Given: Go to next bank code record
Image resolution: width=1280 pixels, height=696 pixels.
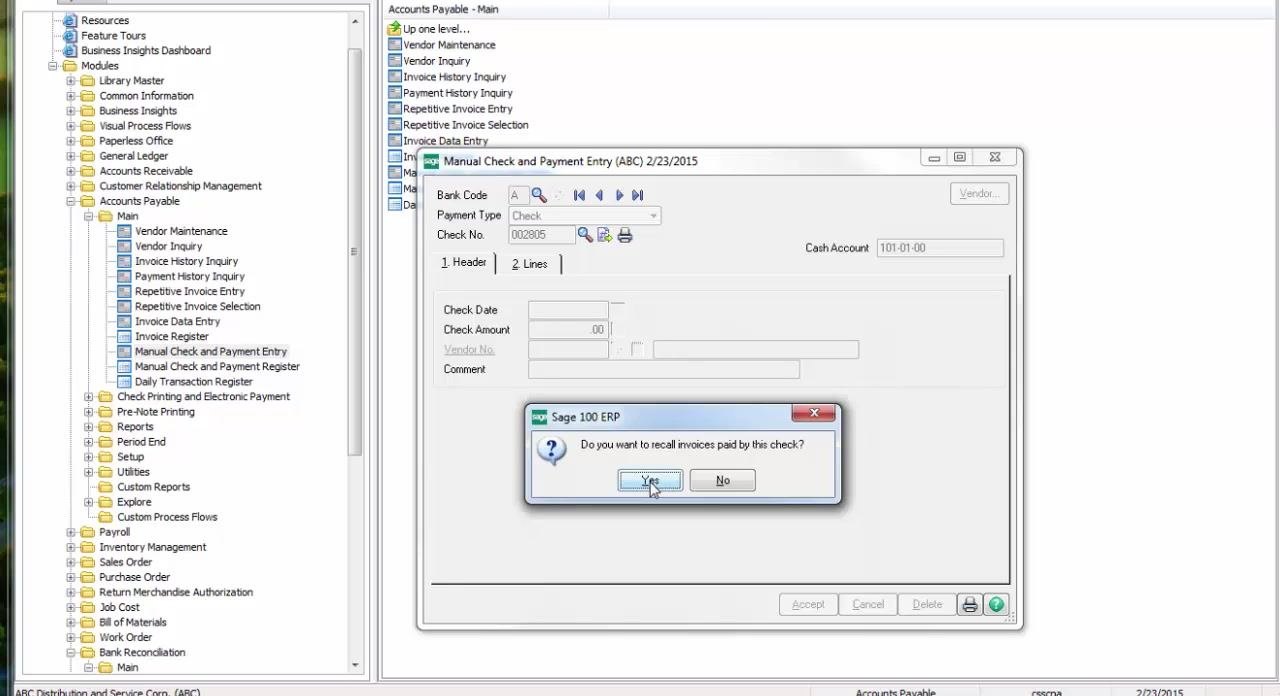Looking at the screenshot, I should 619,195.
